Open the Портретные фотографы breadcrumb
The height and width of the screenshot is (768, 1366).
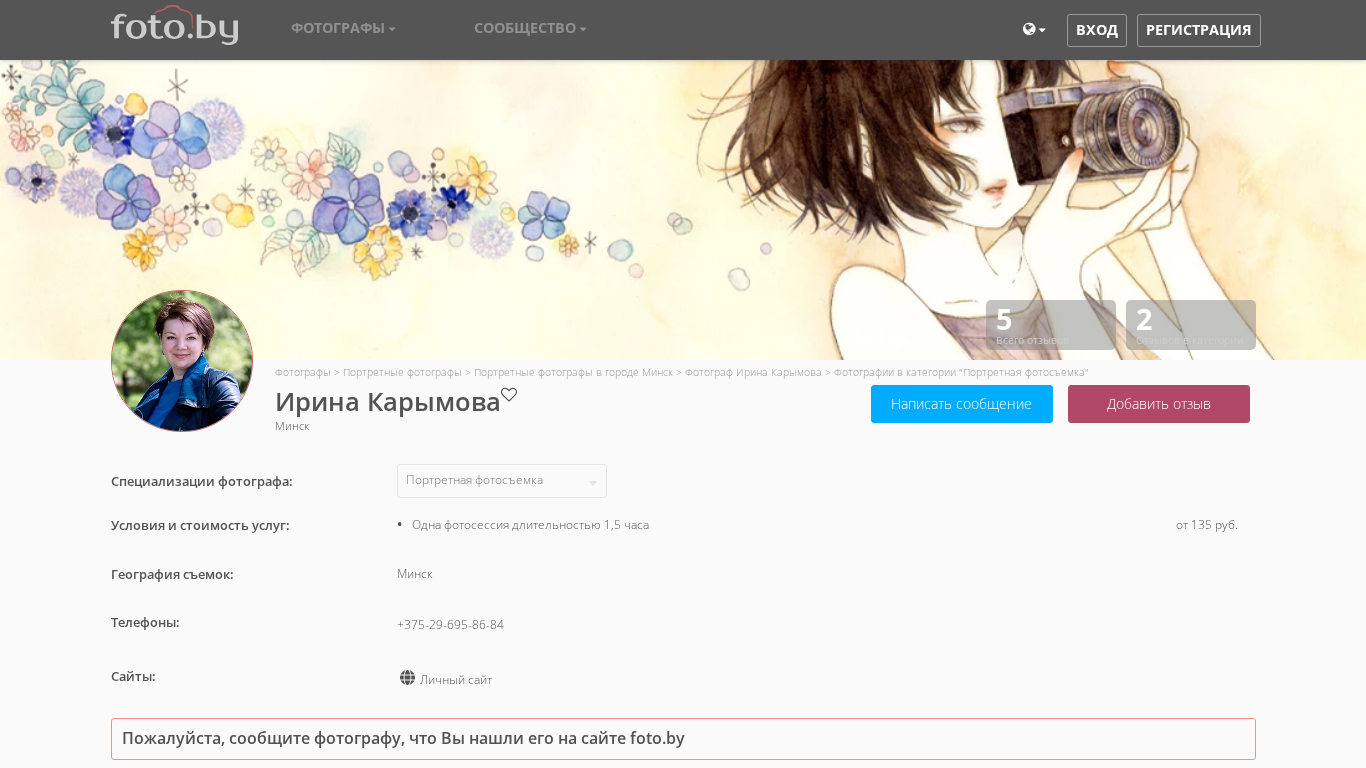[x=402, y=372]
